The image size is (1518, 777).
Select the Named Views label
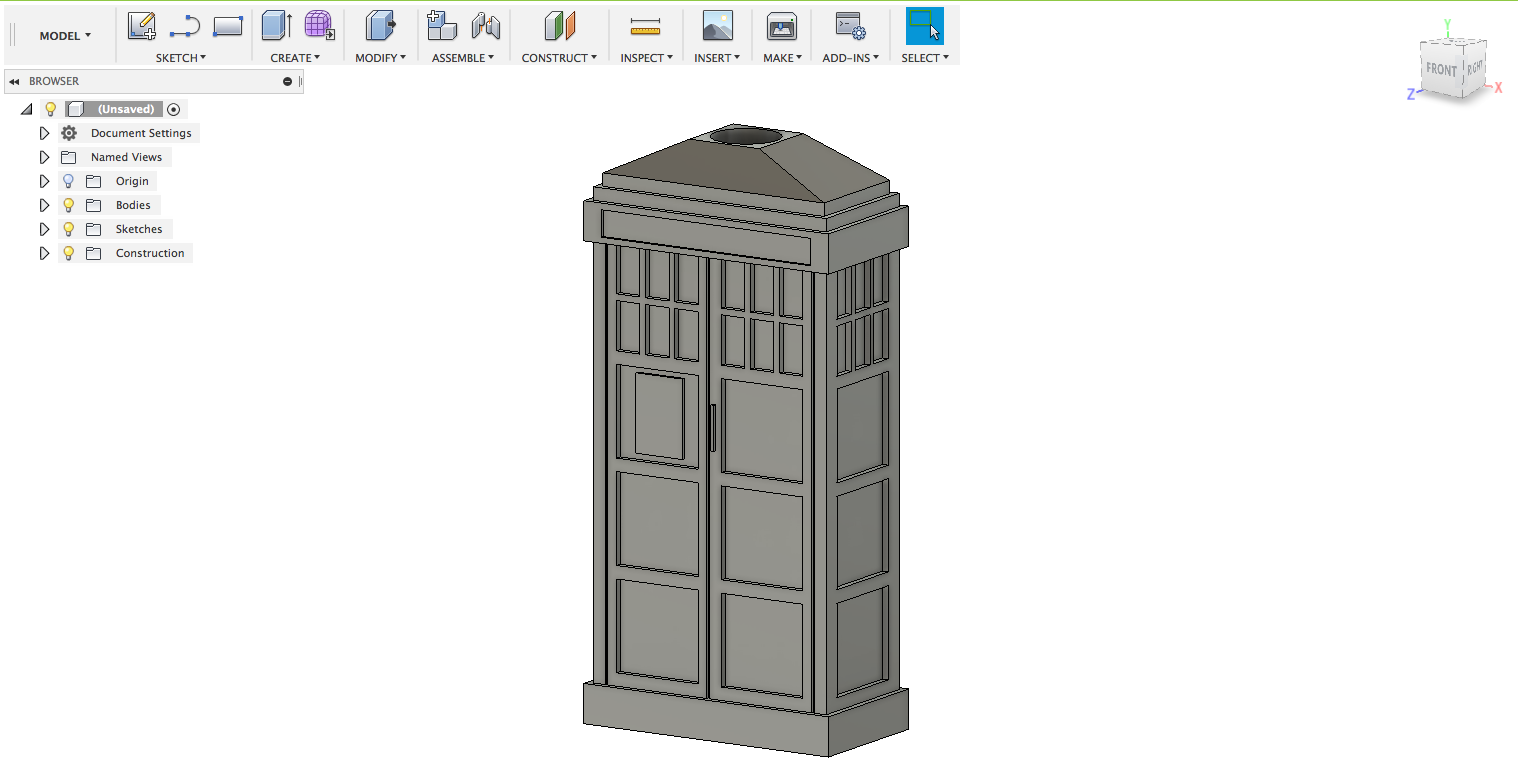[x=126, y=157]
